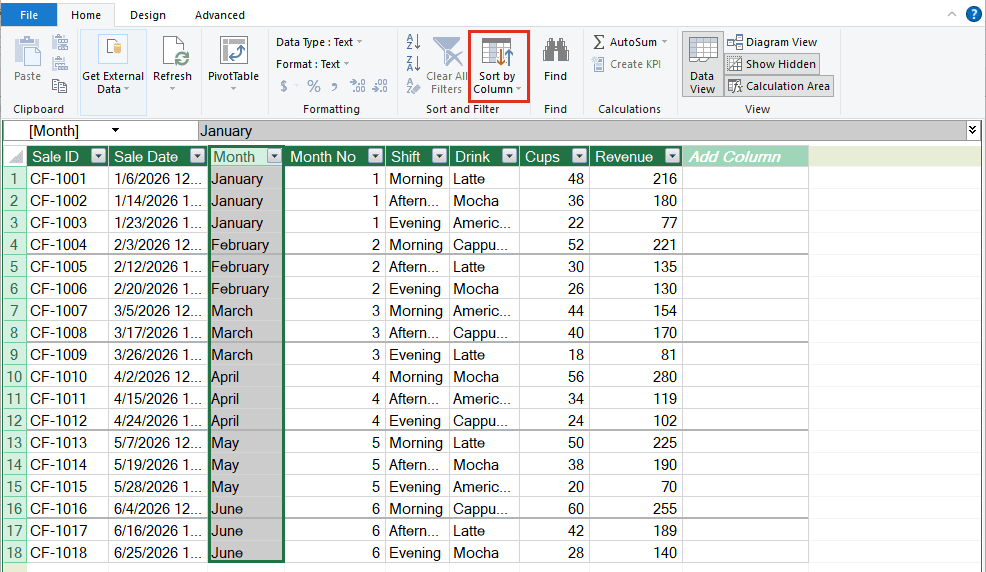The image size is (986, 572).
Task: Decrease decimal places
Action: [380, 85]
